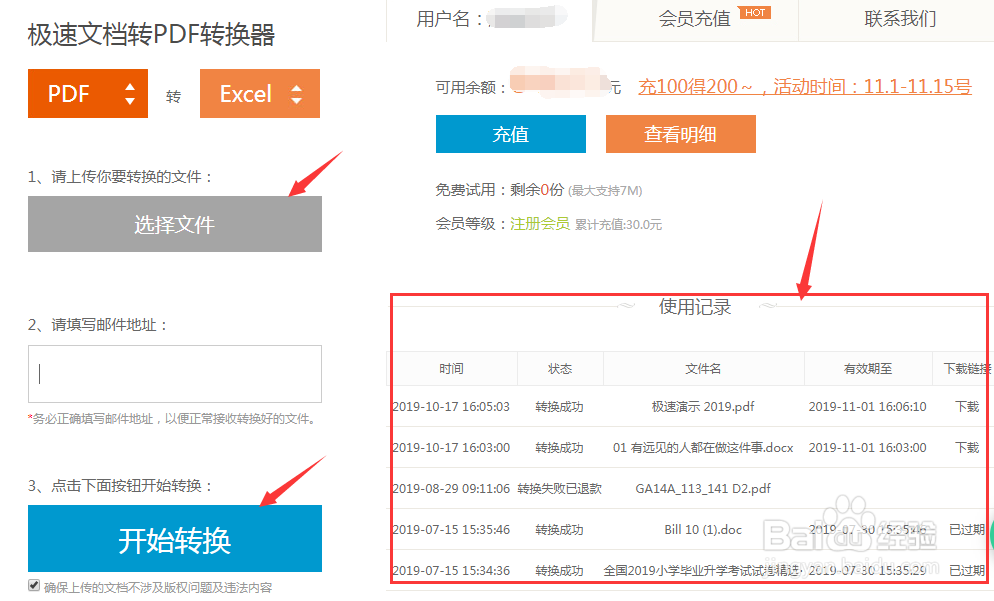Screen dimensions: 994x601
Task: Click the HOT badge icon
Action: [x=755, y=12]
